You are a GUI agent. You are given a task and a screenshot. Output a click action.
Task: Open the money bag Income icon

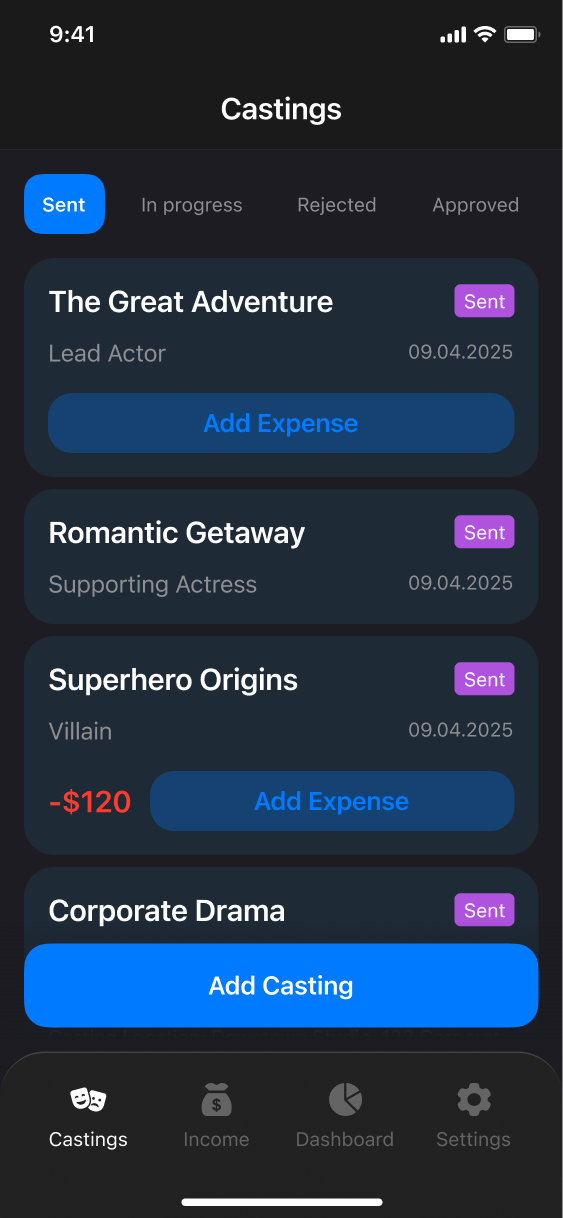pos(216,1100)
